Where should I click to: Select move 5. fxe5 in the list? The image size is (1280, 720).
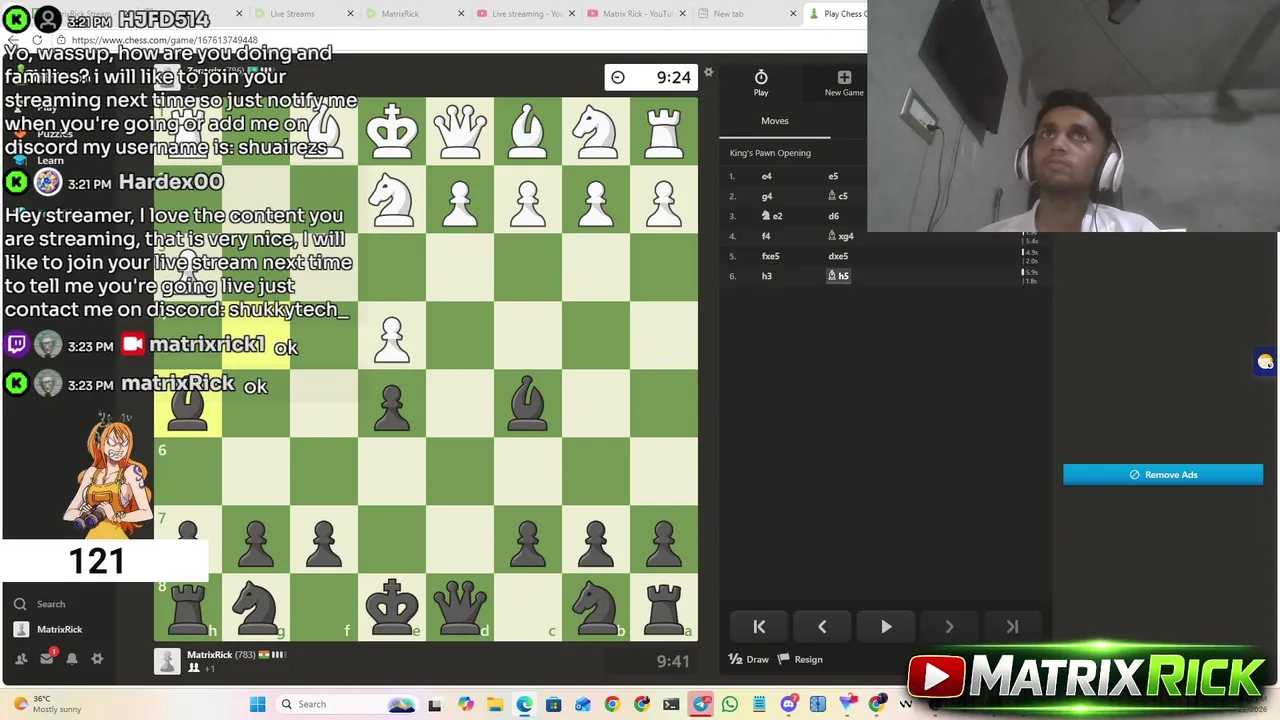pos(770,256)
